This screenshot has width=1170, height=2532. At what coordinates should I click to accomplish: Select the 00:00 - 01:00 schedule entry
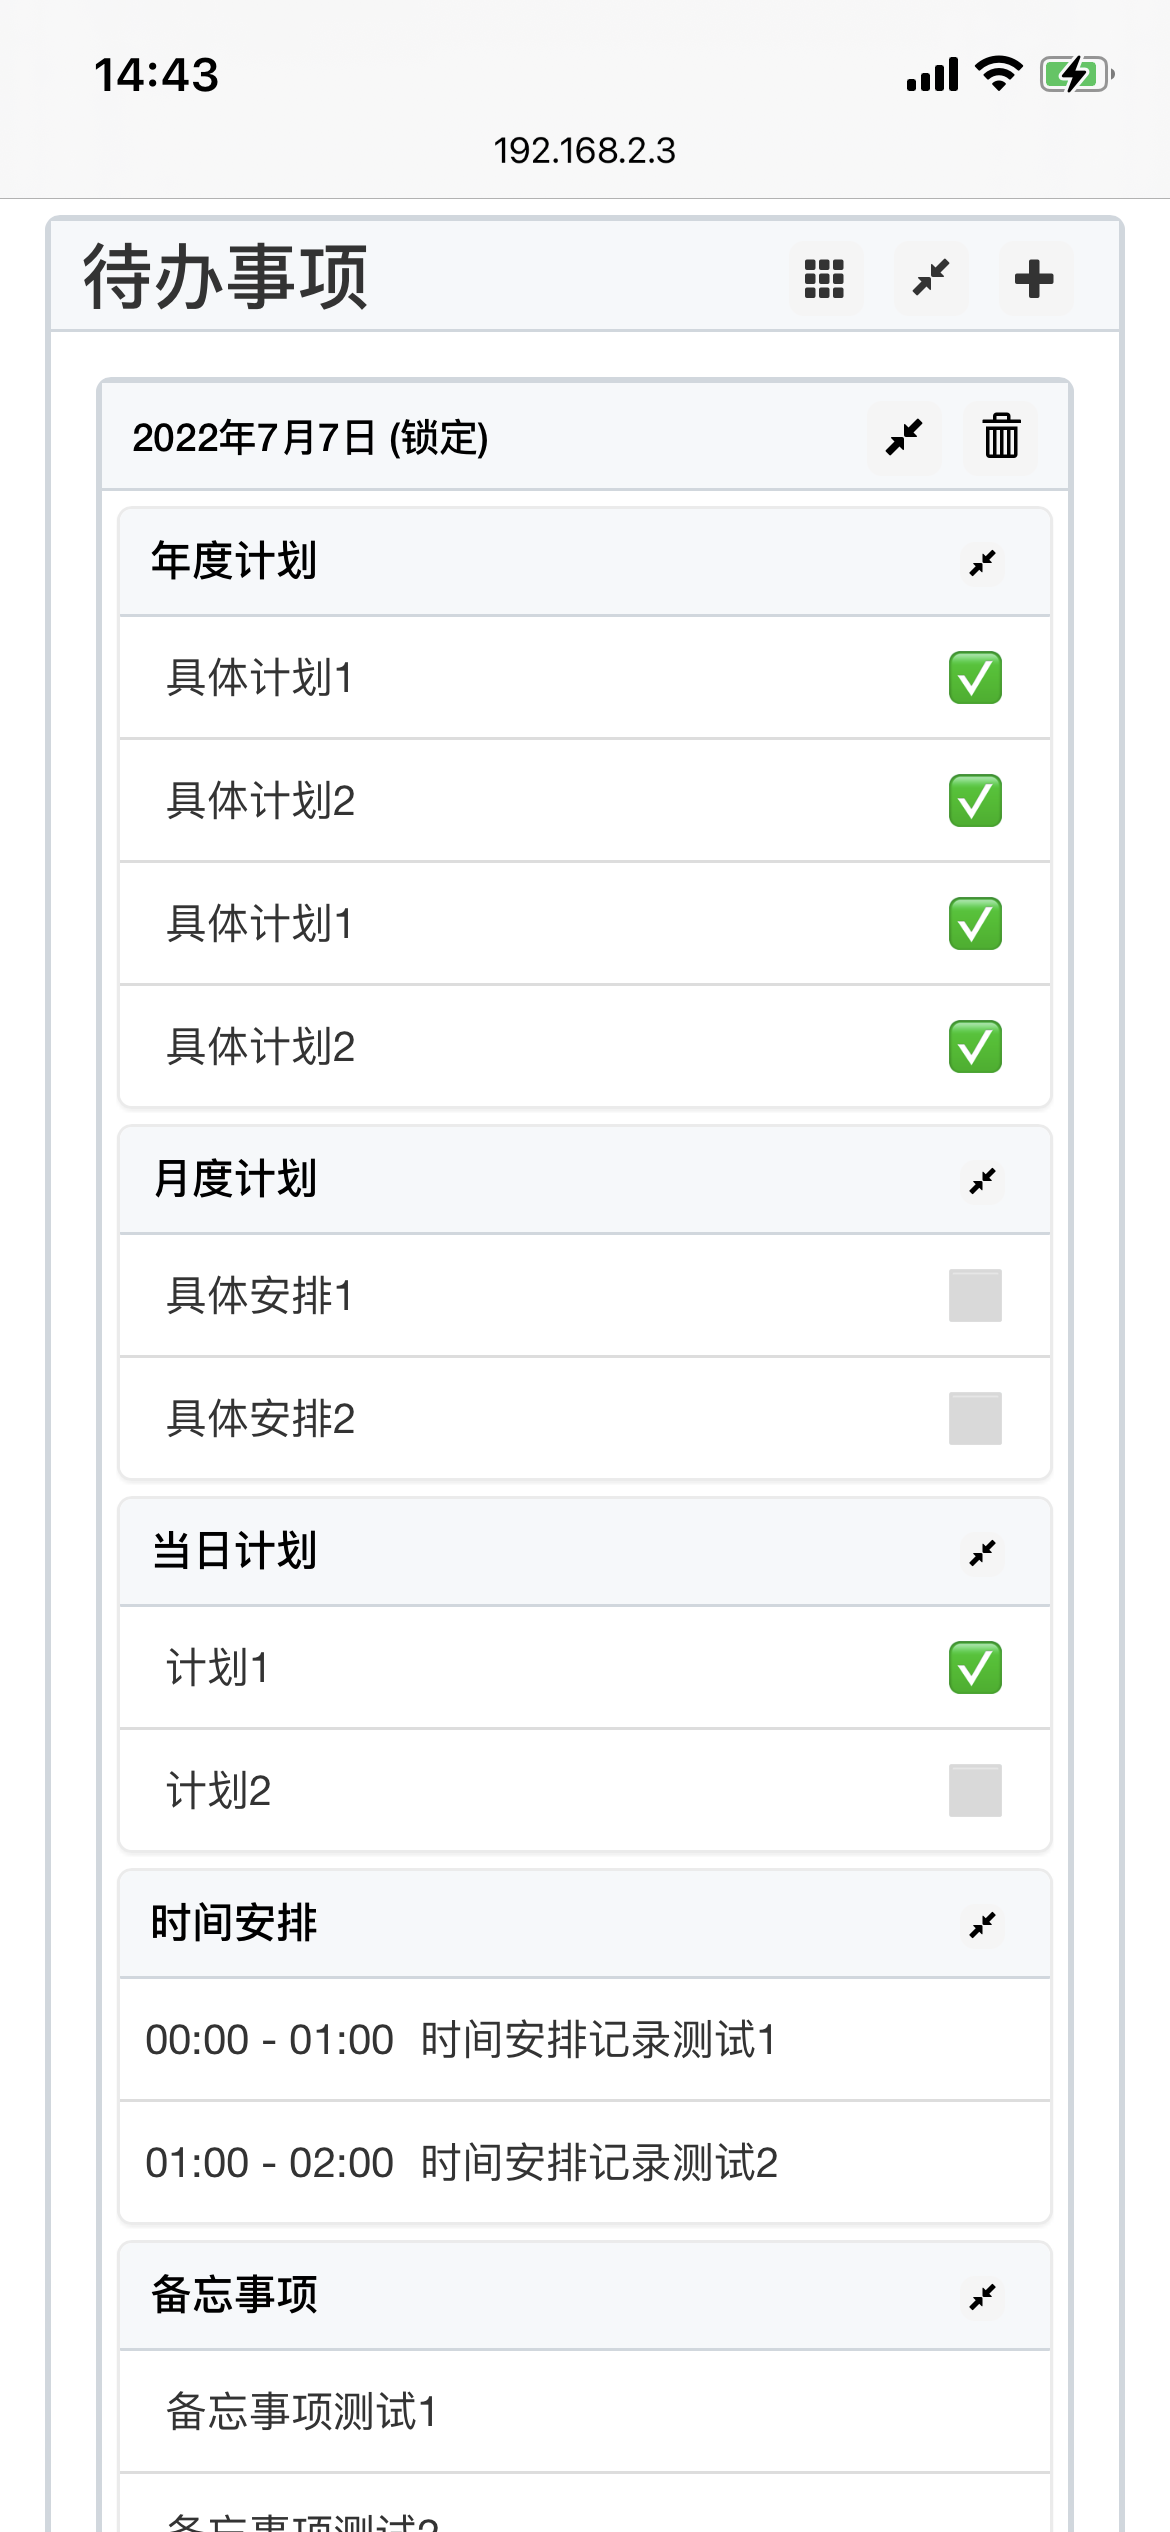(x=460, y=2040)
